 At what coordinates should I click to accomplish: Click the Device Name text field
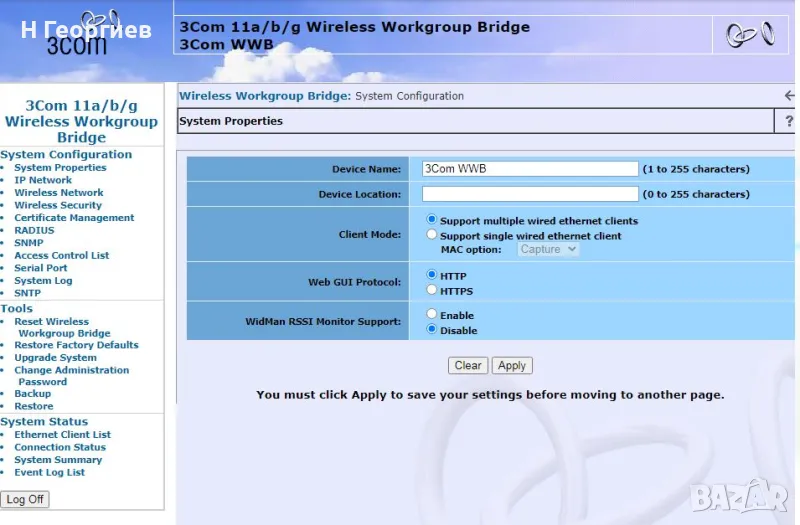pyautogui.click(x=529, y=169)
